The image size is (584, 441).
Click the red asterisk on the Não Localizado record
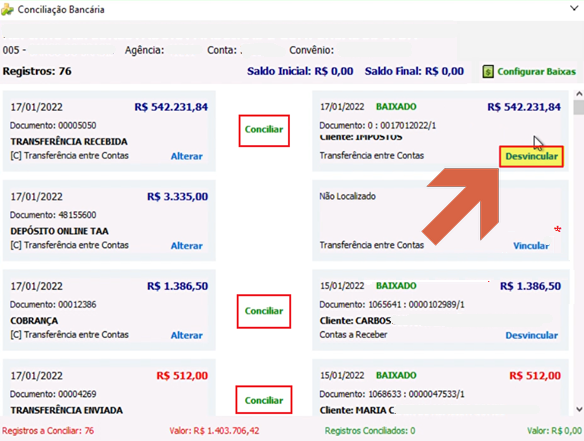[x=558, y=229]
